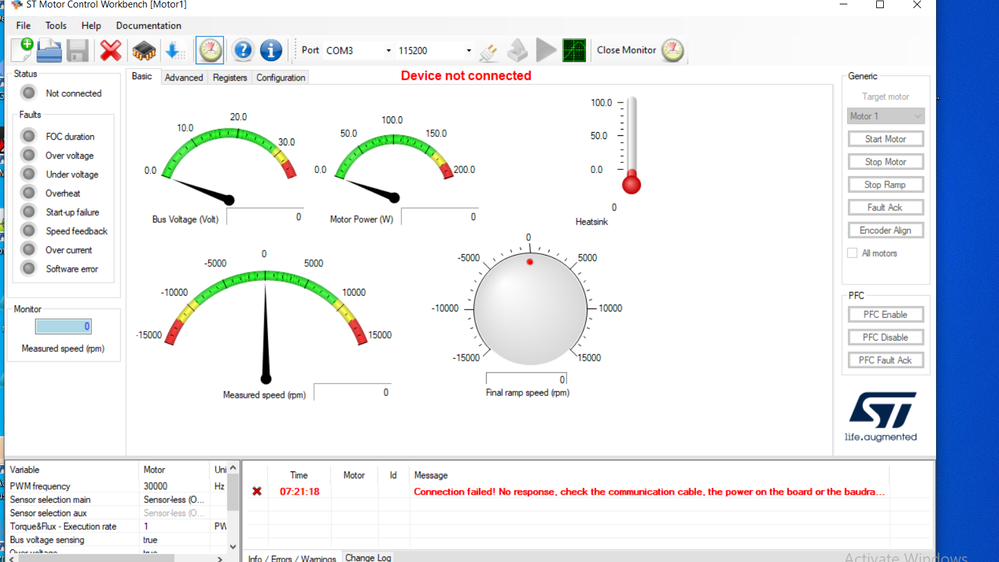
Task: Enable the All motors checkbox
Action: (852, 253)
